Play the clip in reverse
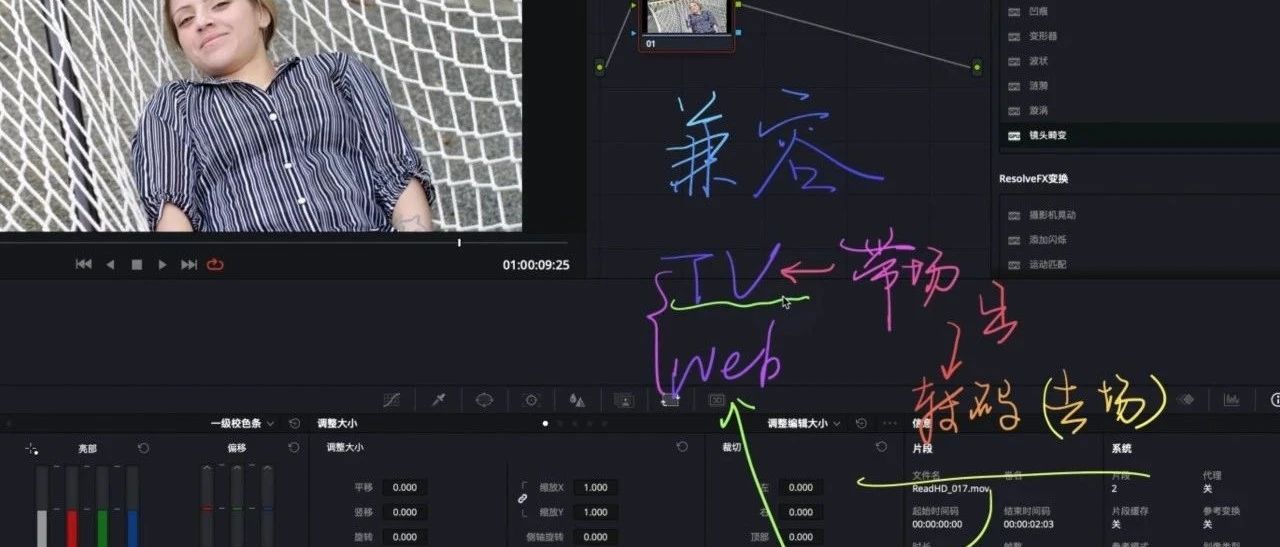 (110, 264)
